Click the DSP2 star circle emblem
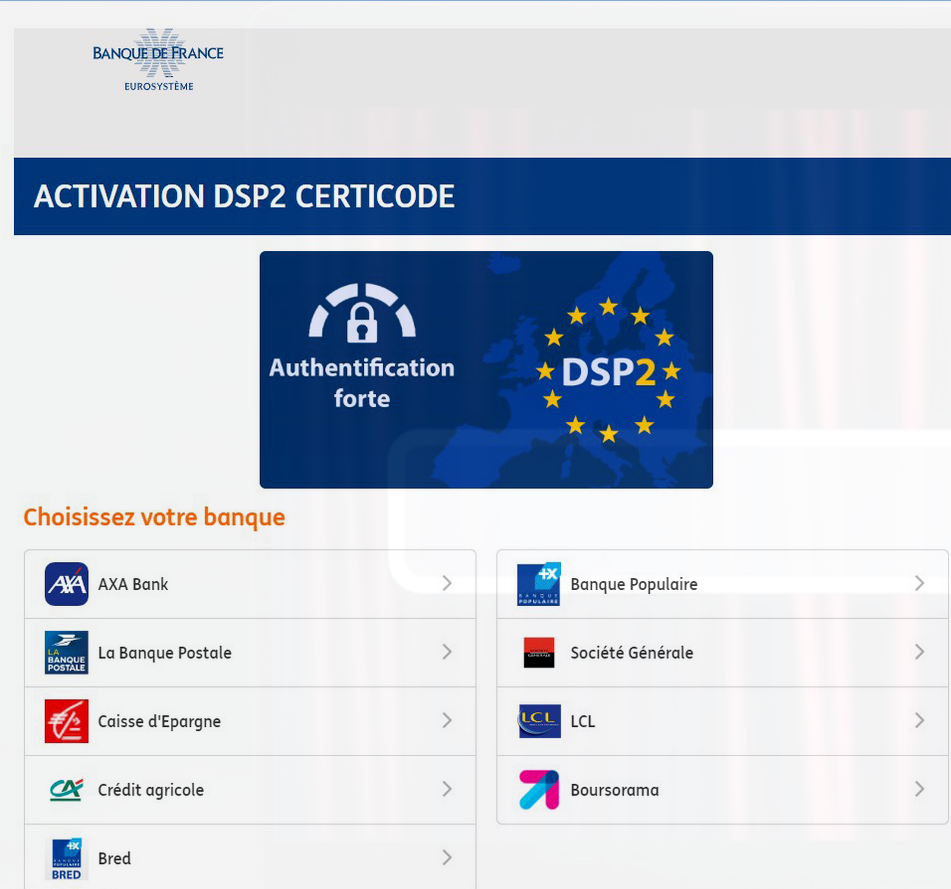This screenshot has width=951, height=889. (x=608, y=370)
